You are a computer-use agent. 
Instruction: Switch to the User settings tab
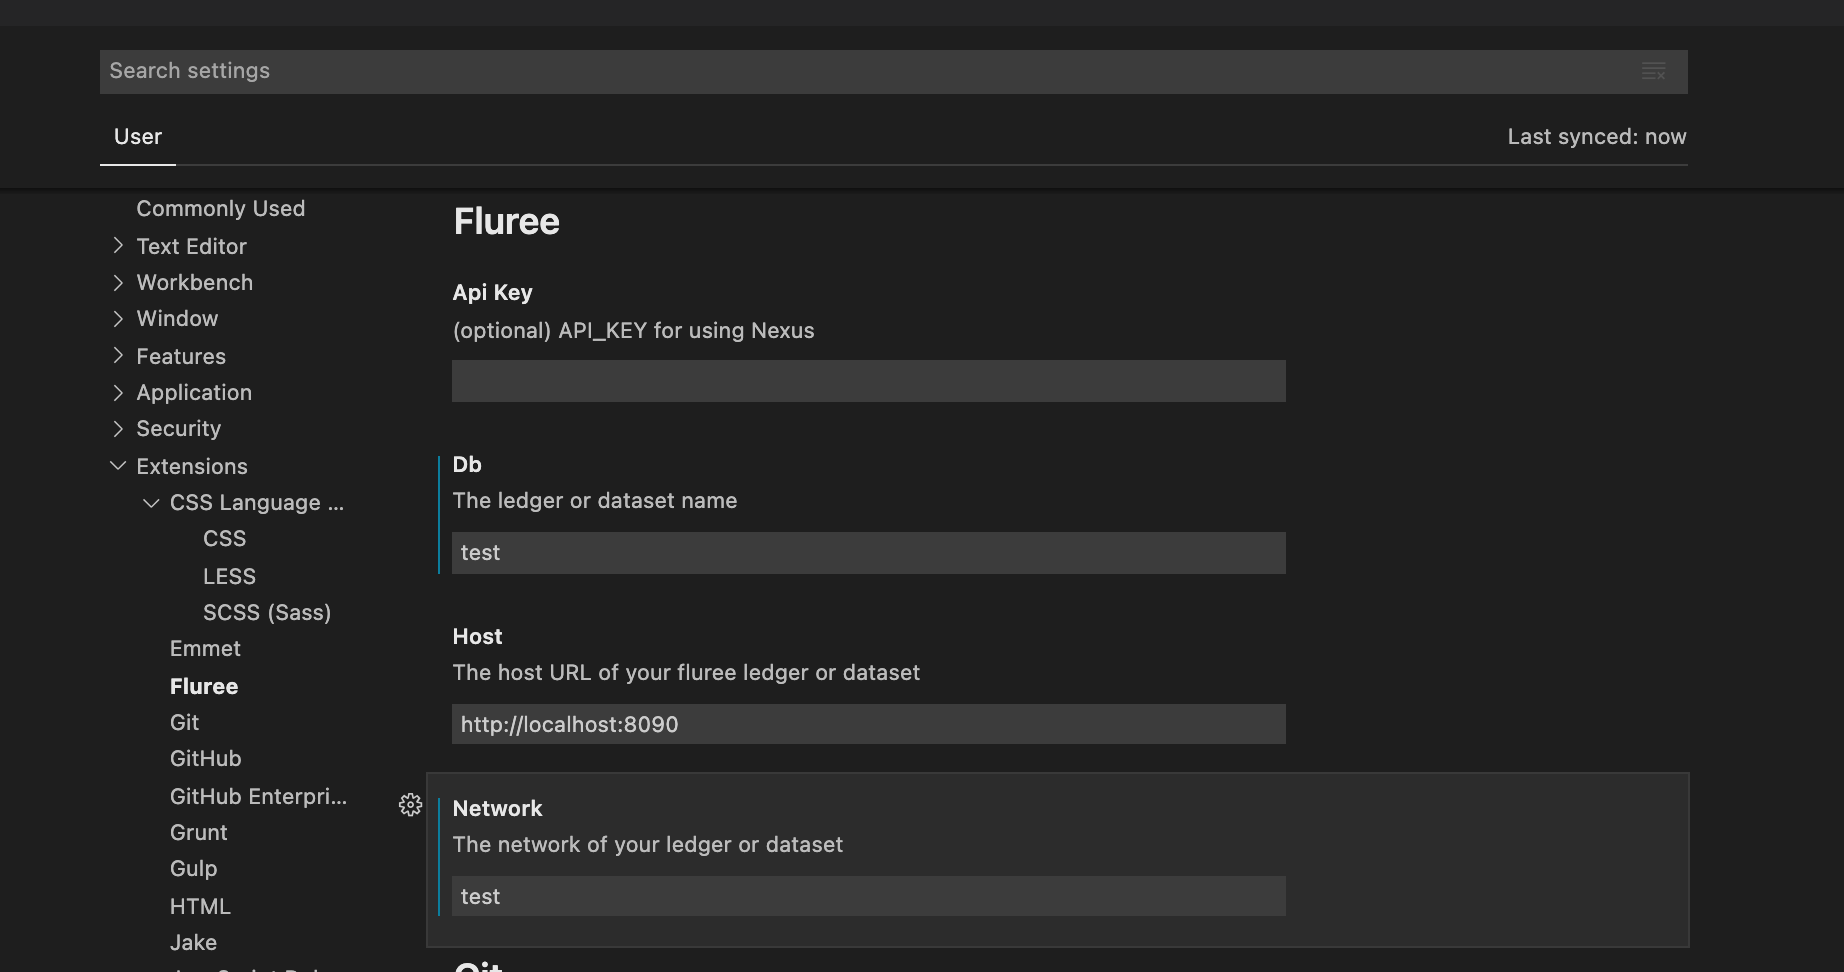tap(138, 137)
